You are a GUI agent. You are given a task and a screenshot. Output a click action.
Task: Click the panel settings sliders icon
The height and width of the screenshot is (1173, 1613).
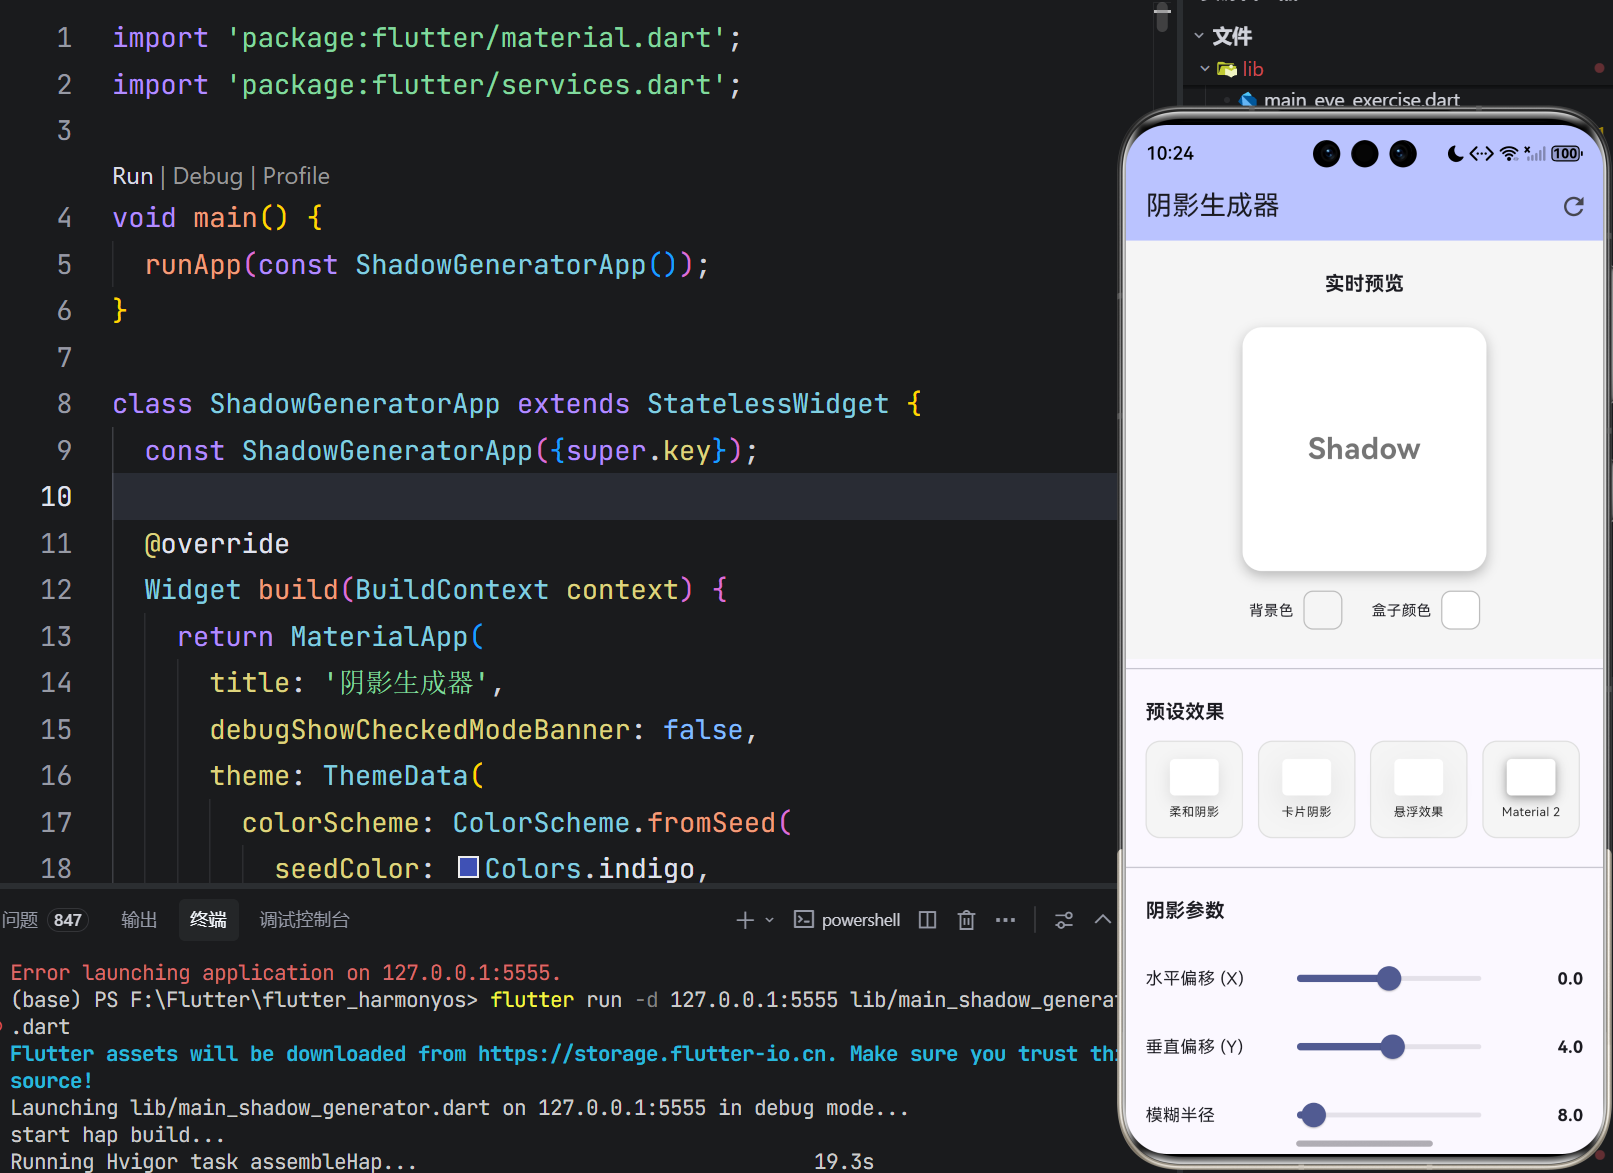coord(1064,920)
